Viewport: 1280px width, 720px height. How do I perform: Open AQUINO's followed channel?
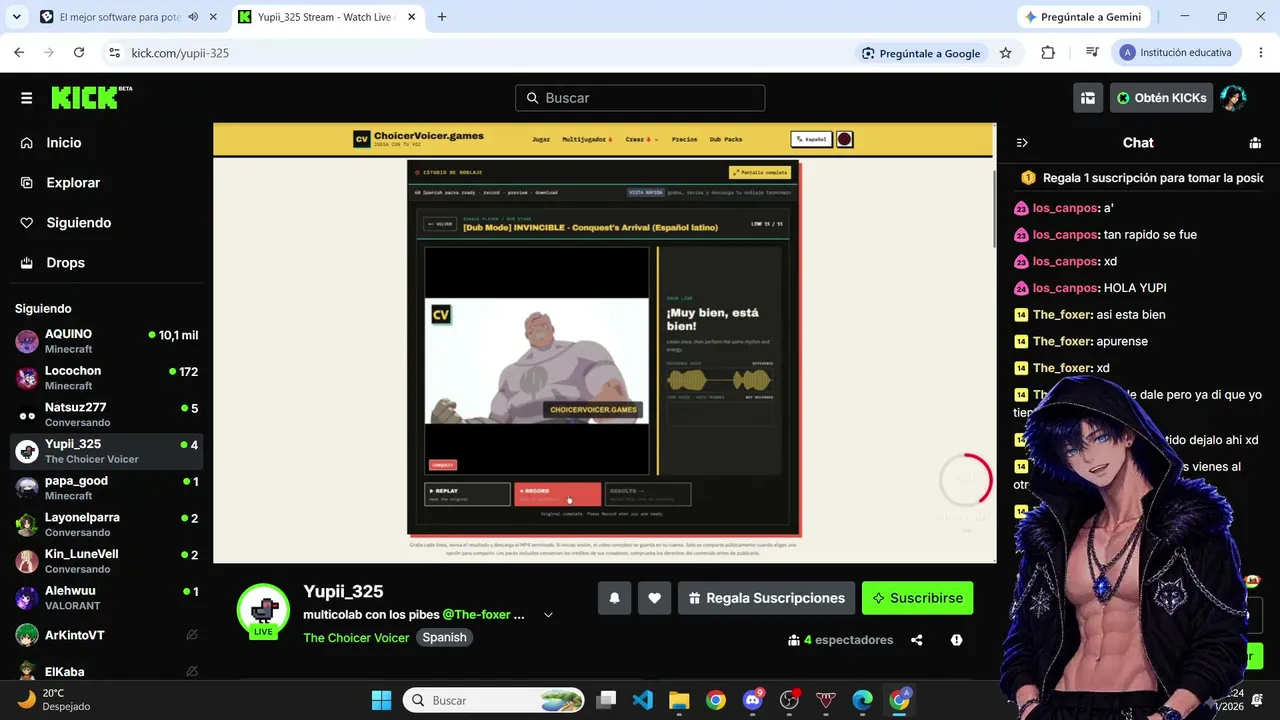click(107, 341)
